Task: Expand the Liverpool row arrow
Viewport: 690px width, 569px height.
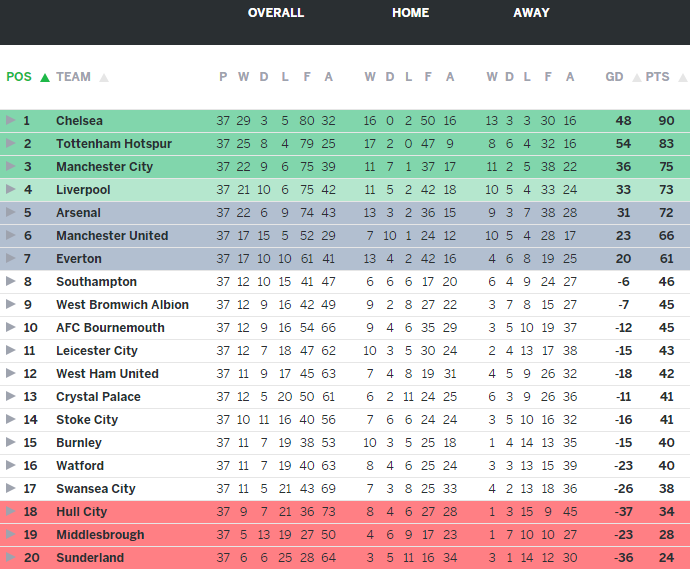Action: pos(10,190)
